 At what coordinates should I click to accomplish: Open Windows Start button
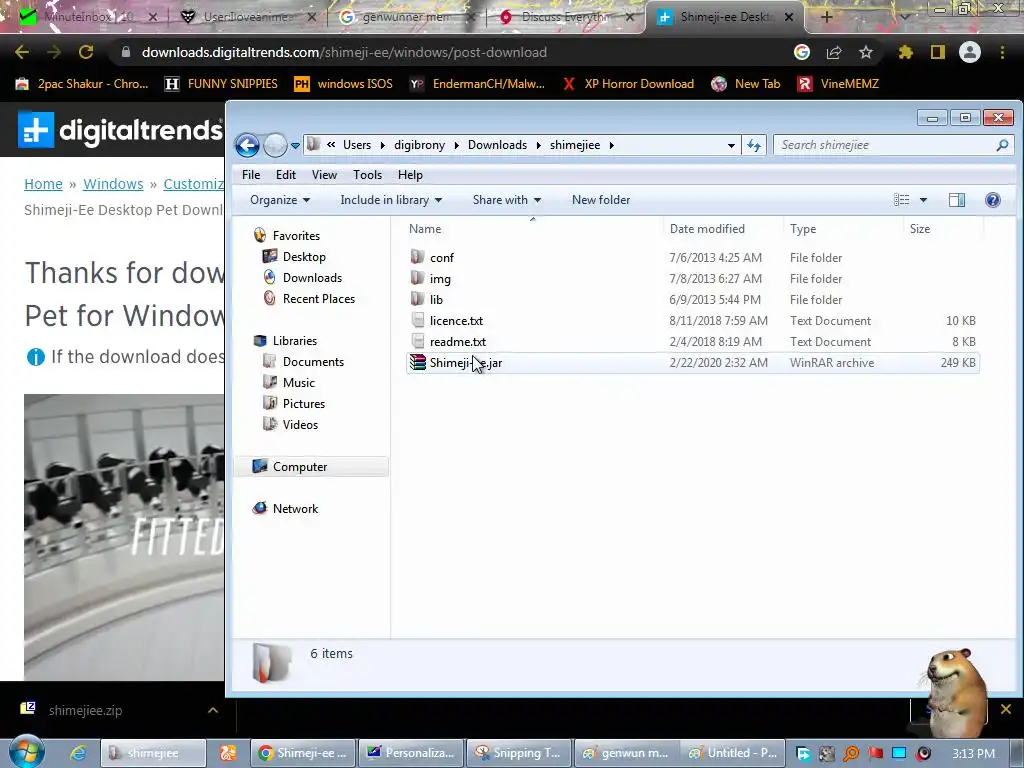click(26, 752)
